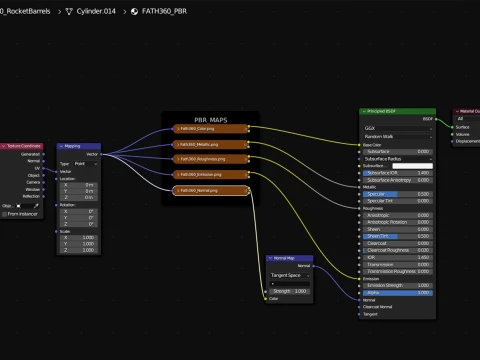Viewport: 480px width, 360px height.
Task: Open the Mapping Type Point dropdown
Action: (x=85, y=164)
